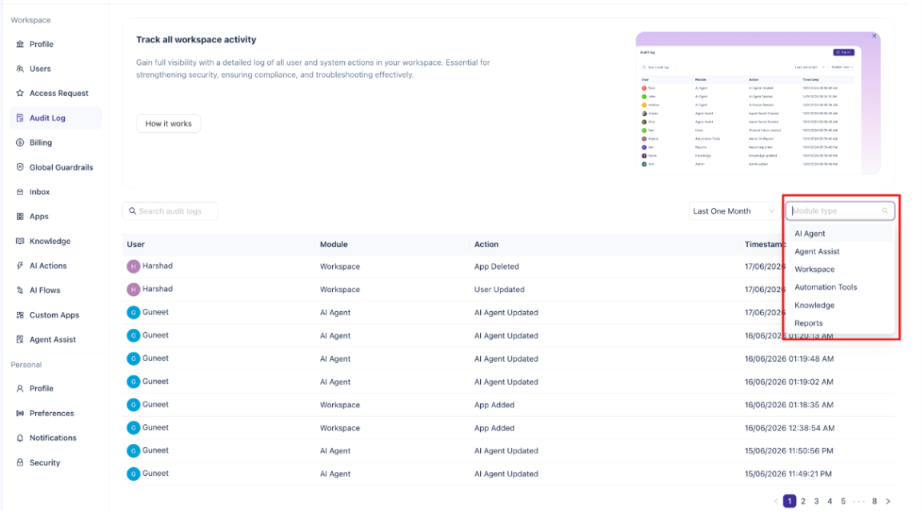
Task: Click timestamp 16/06/2026 12:38:54 AM
Action: [790, 429]
